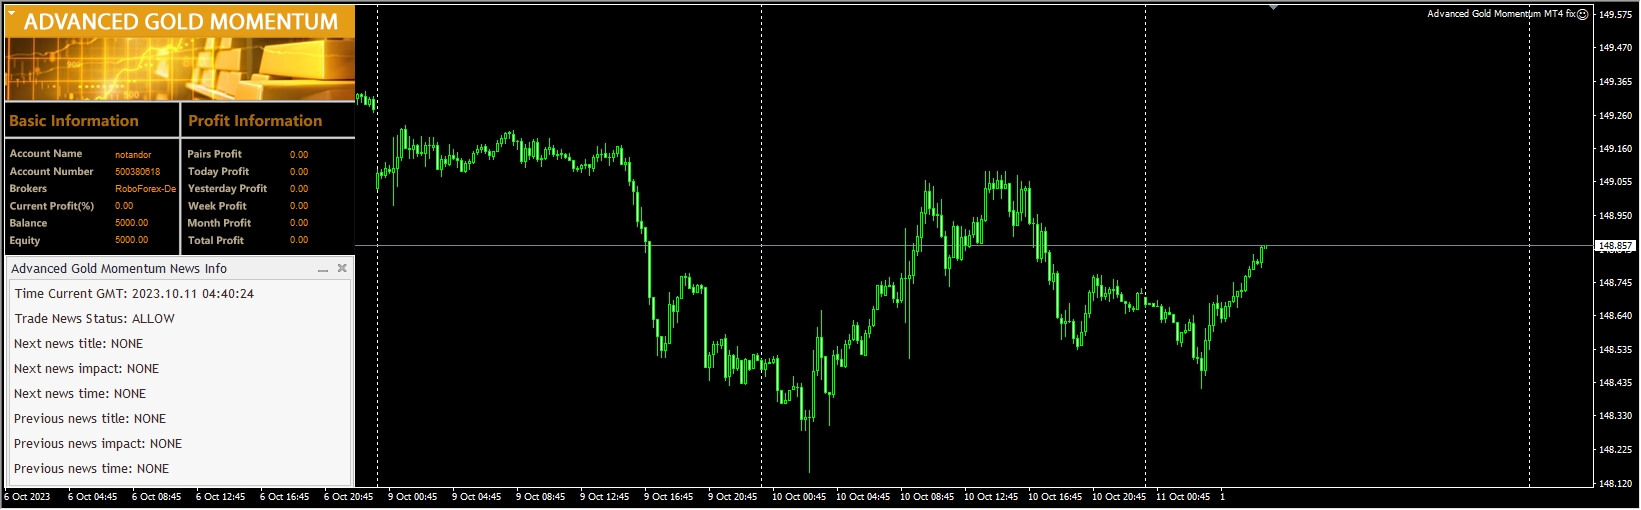Click the Next news title: NONE line
This screenshot has height=510, width=1641.
point(78,344)
